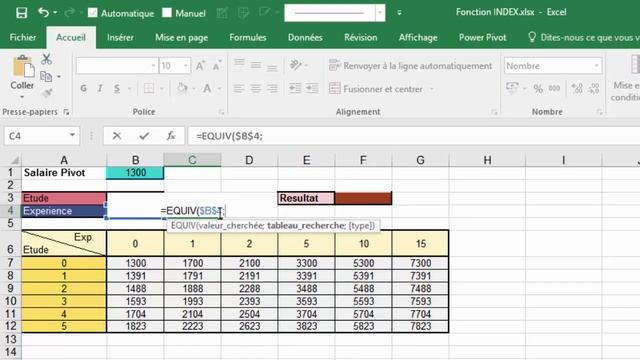The height and width of the screenshot is (360, 640).
Task: Click the accounting number format icon
Action: click(x=512, y=88)
